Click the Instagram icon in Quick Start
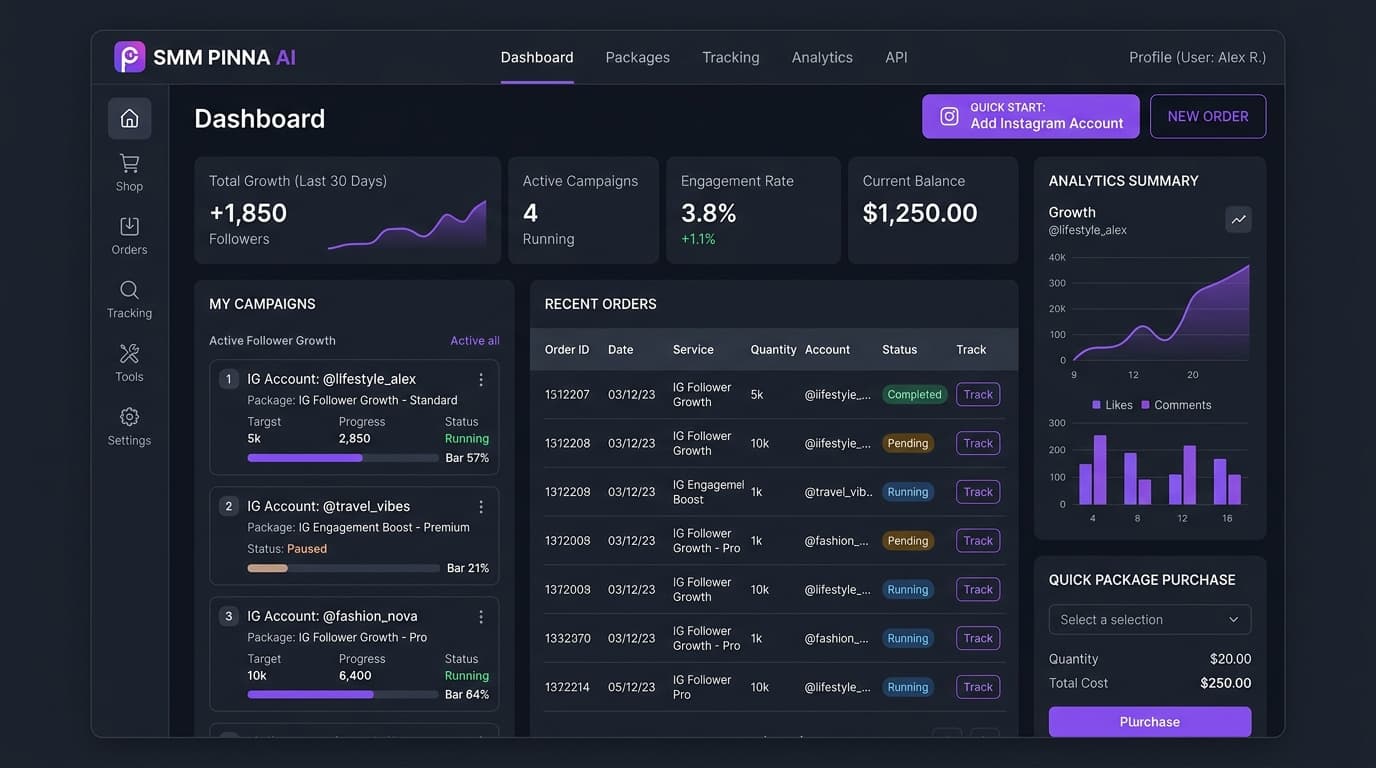The height and width of the screenshot is (768, 1376). [950, 116]
